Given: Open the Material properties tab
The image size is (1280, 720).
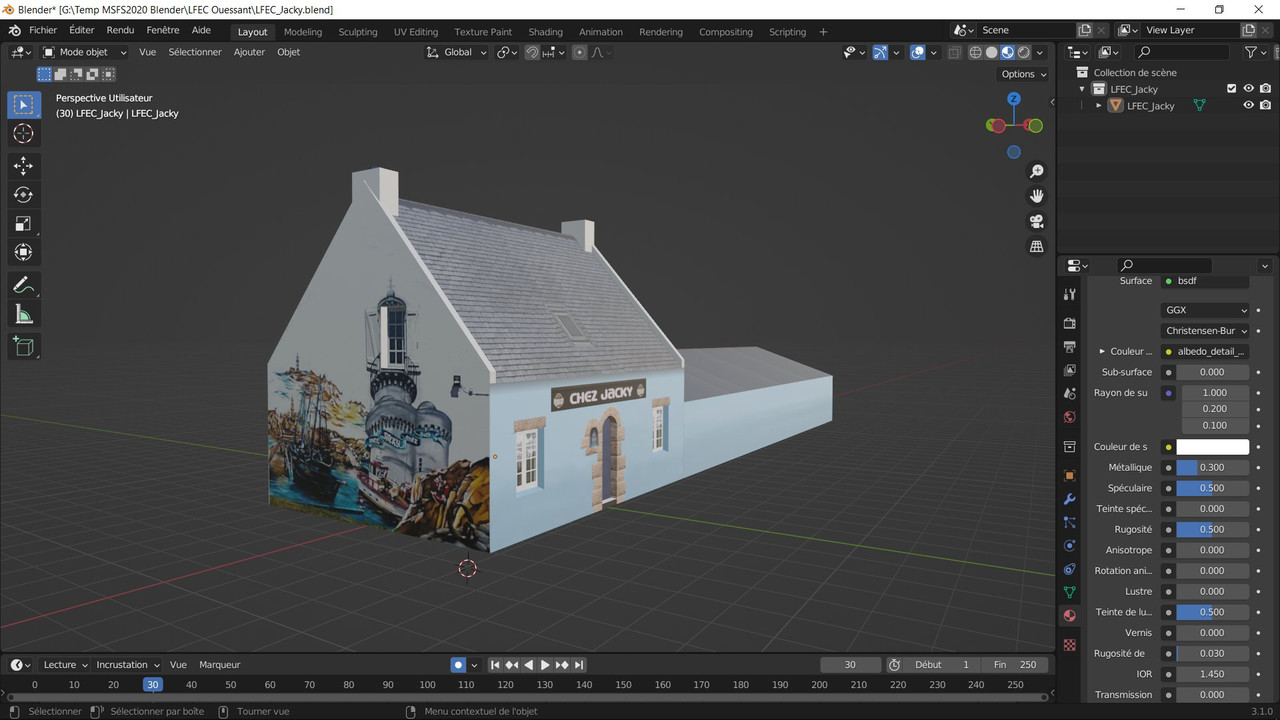Looking at the screenshot, I should 1070,616.
